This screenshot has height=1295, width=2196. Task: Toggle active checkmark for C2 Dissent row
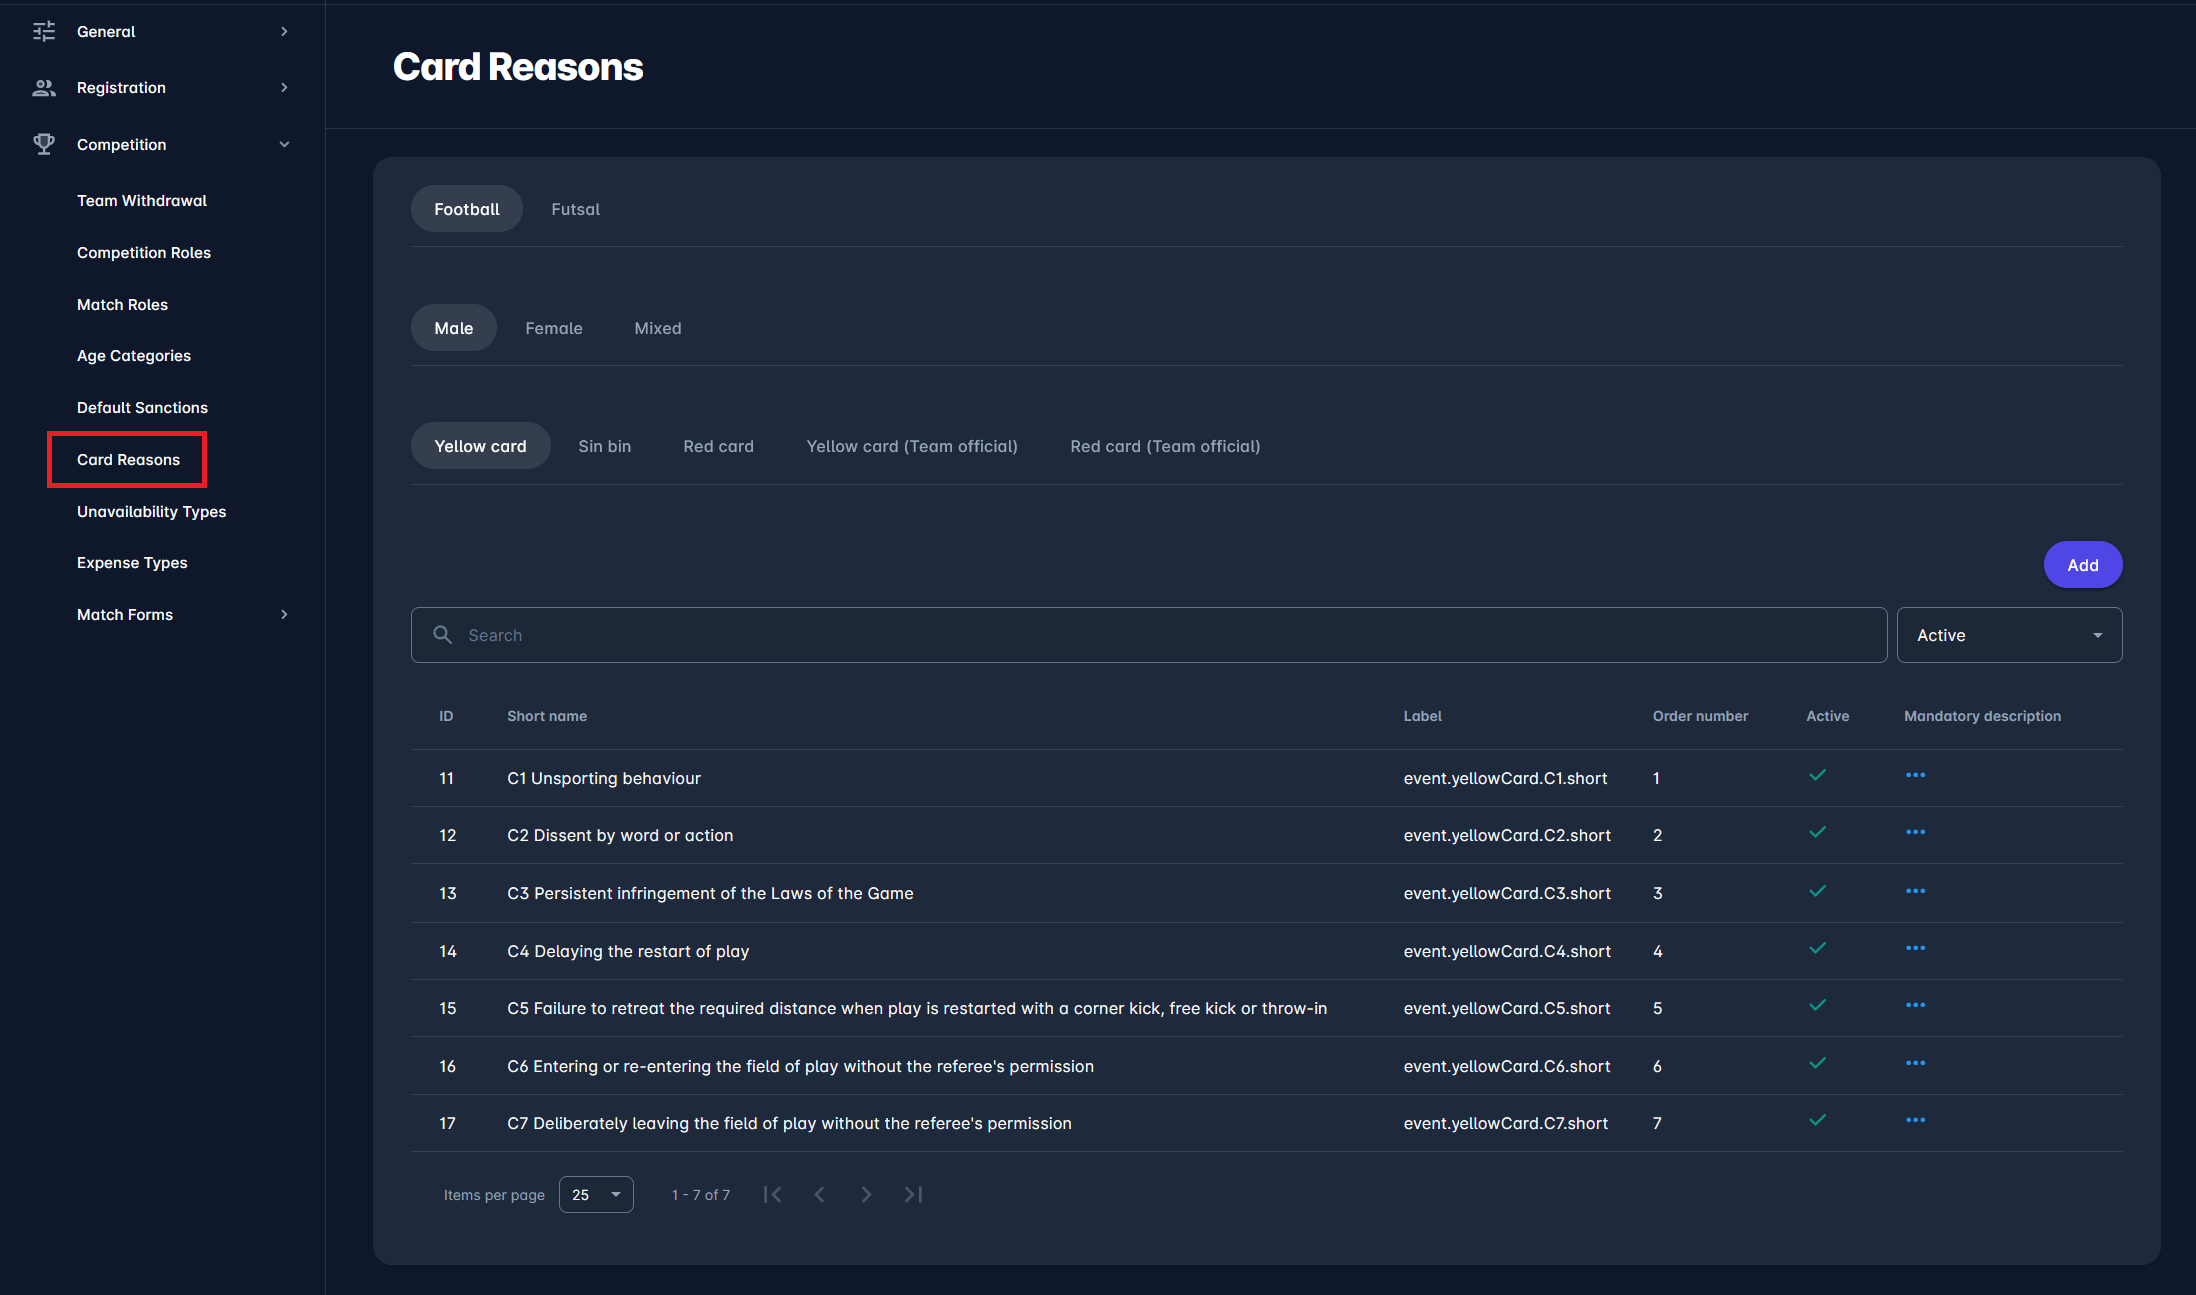pos(1817,833)
